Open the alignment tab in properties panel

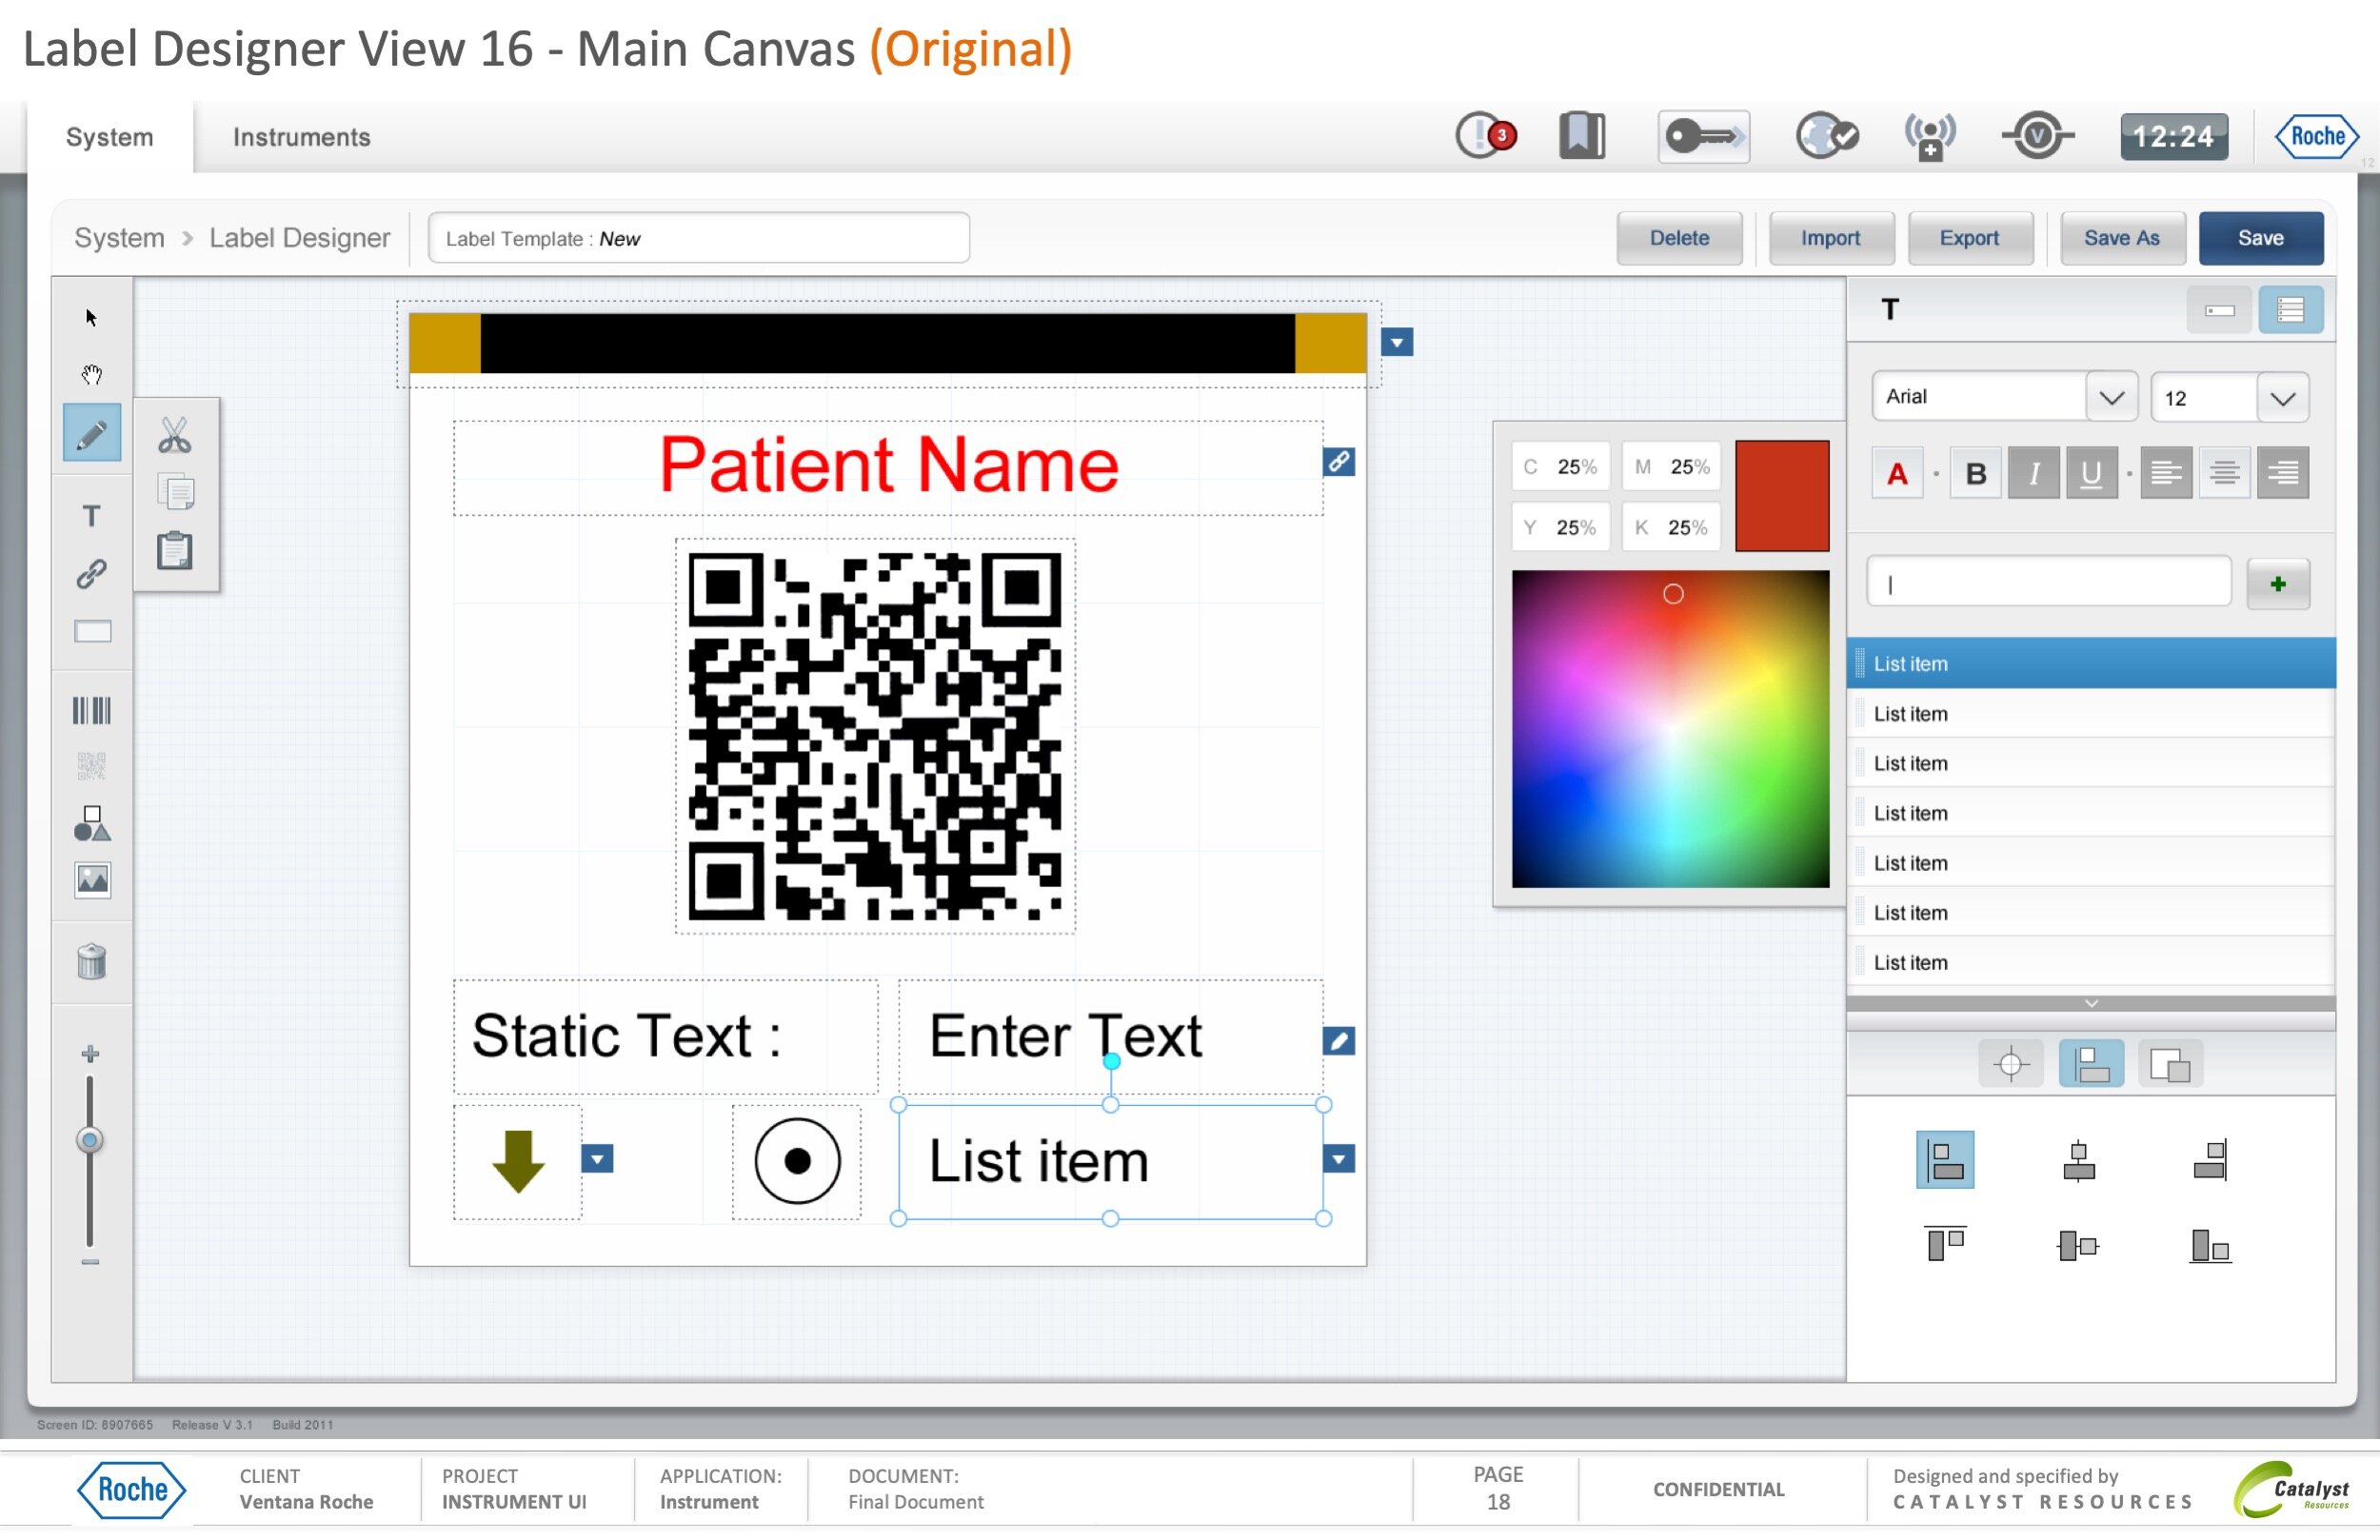pyautogui.click(x=2091, y=1064)
